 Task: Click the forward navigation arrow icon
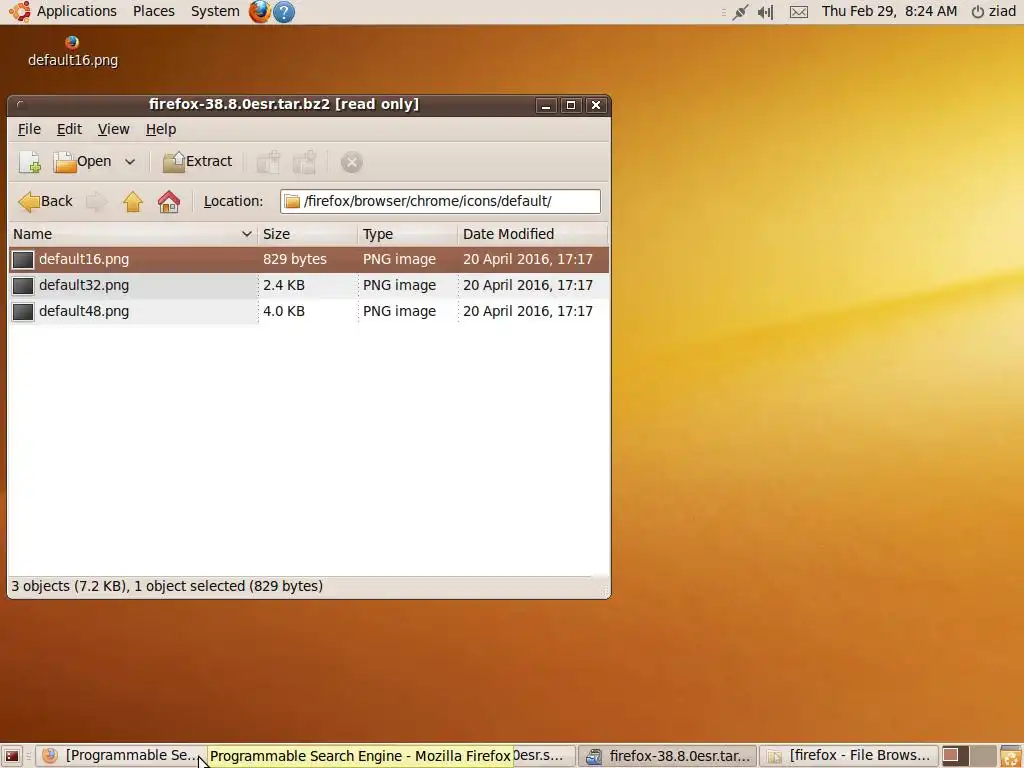tap(97, 201)
